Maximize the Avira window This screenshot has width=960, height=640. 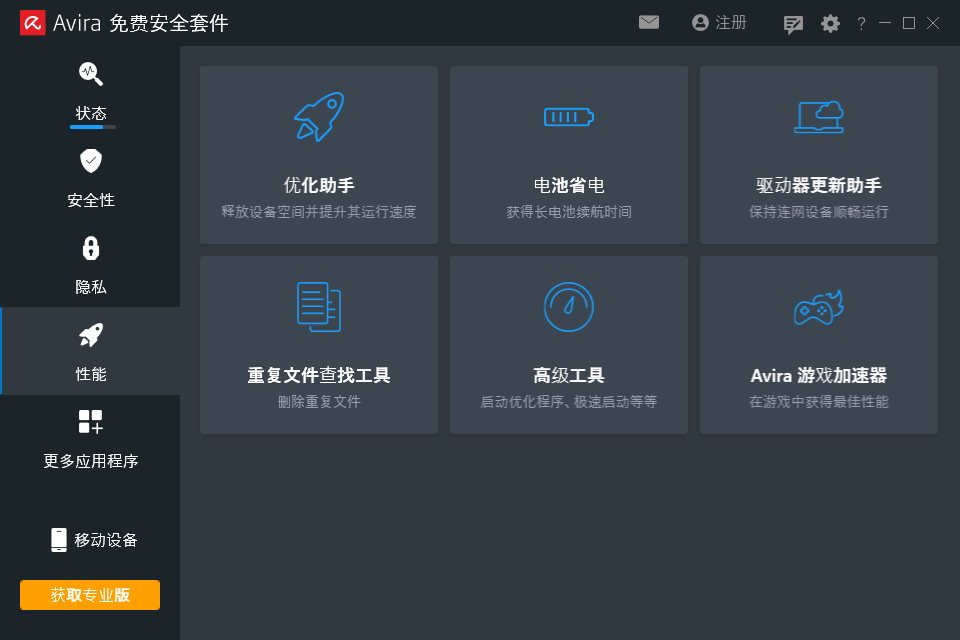click(x=909, y=23)
